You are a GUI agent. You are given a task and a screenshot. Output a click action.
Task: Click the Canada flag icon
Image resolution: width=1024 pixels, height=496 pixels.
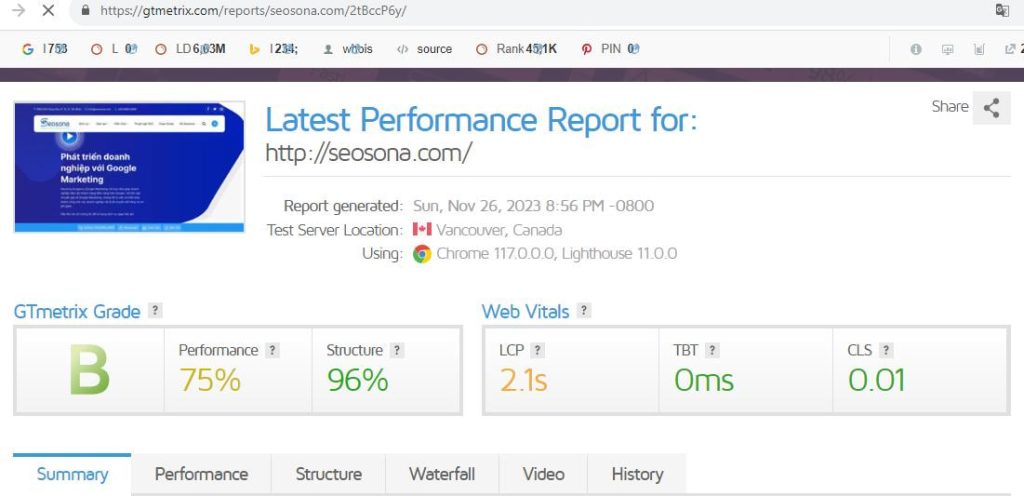[x=422, y=230]
